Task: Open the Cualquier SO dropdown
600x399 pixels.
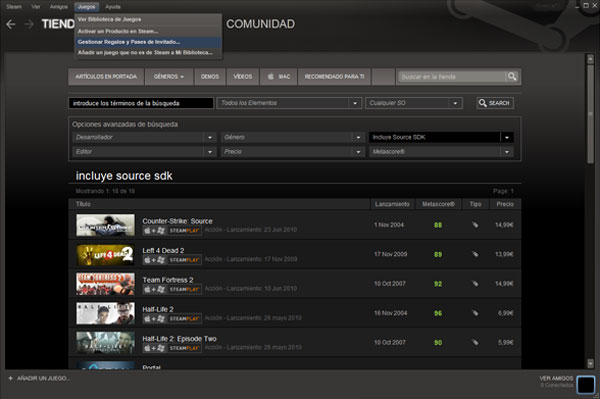Action: (x=414, y=103)
